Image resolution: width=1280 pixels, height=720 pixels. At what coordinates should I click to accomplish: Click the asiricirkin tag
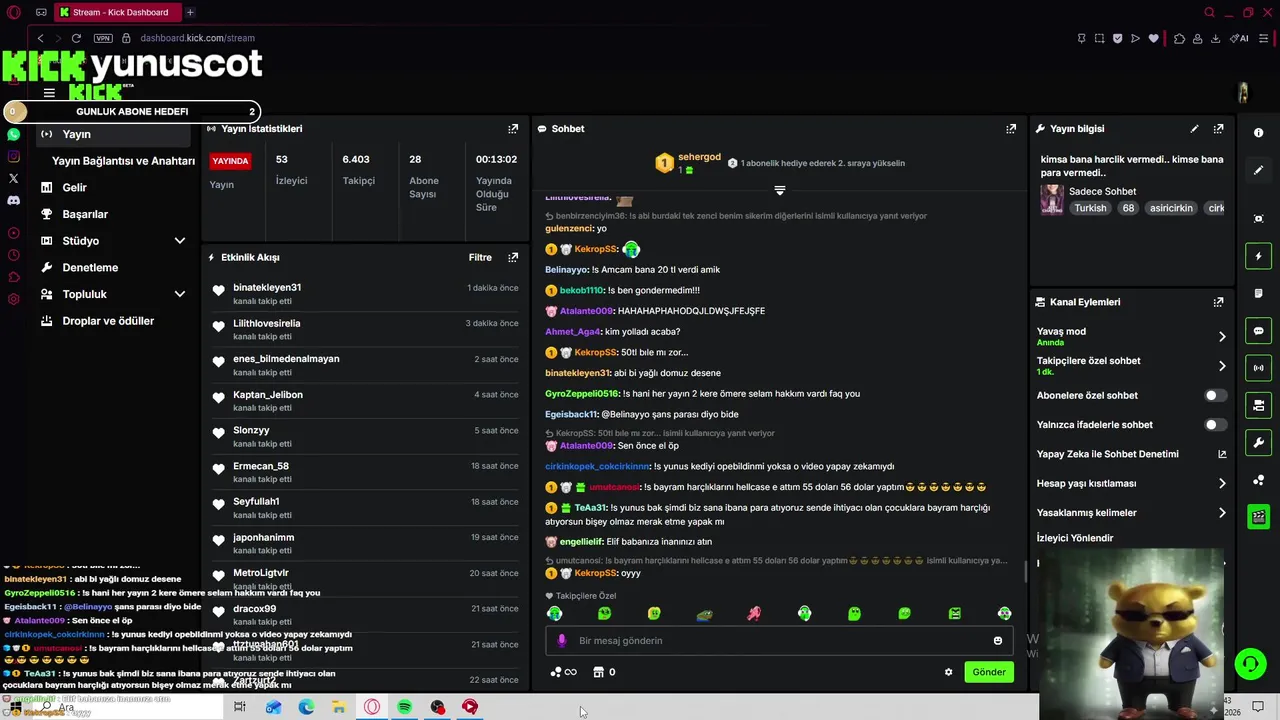pos(1171,208)
